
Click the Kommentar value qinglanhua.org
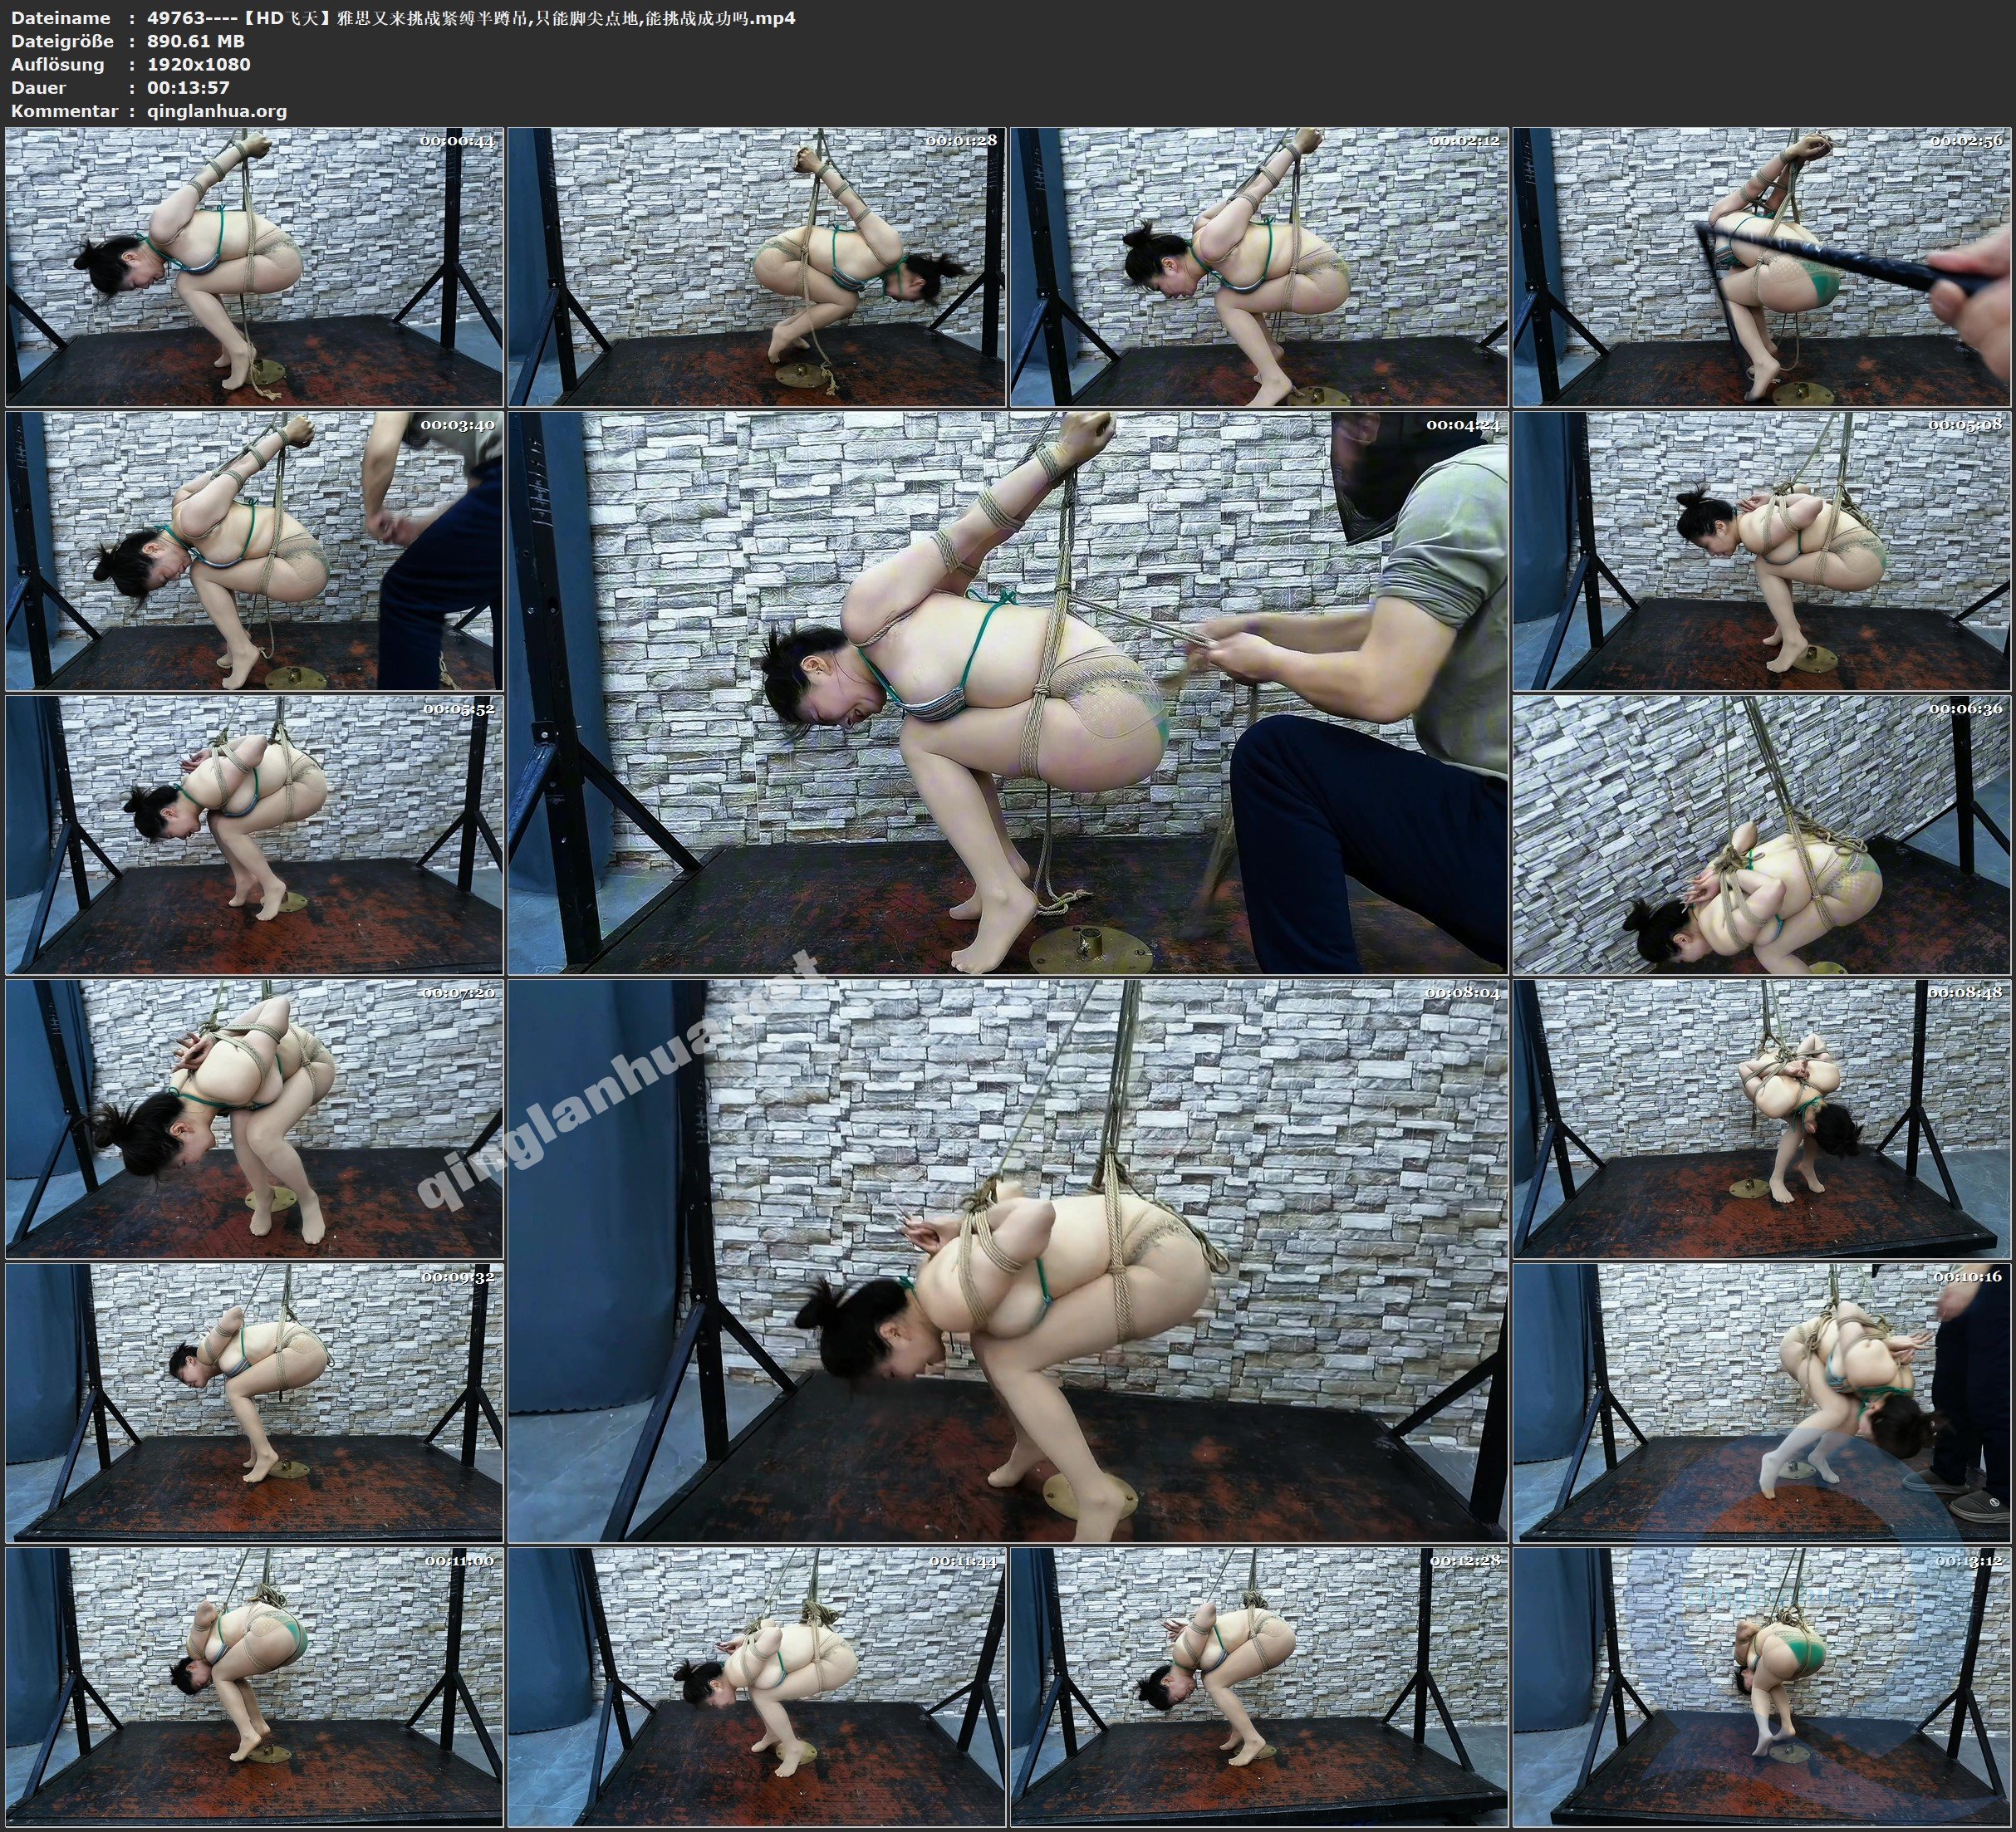216,111
